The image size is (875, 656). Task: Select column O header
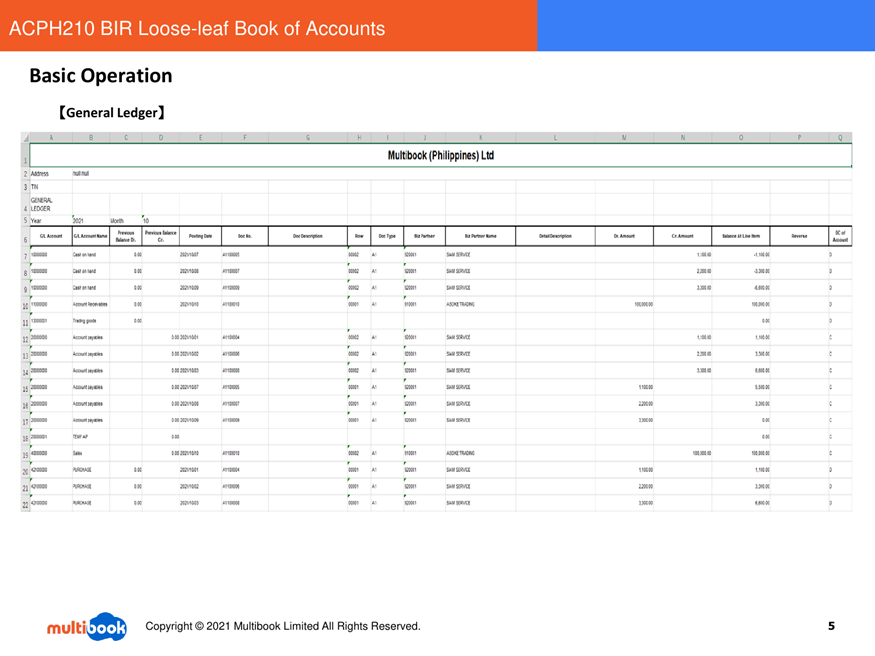(x=741, y=138)
